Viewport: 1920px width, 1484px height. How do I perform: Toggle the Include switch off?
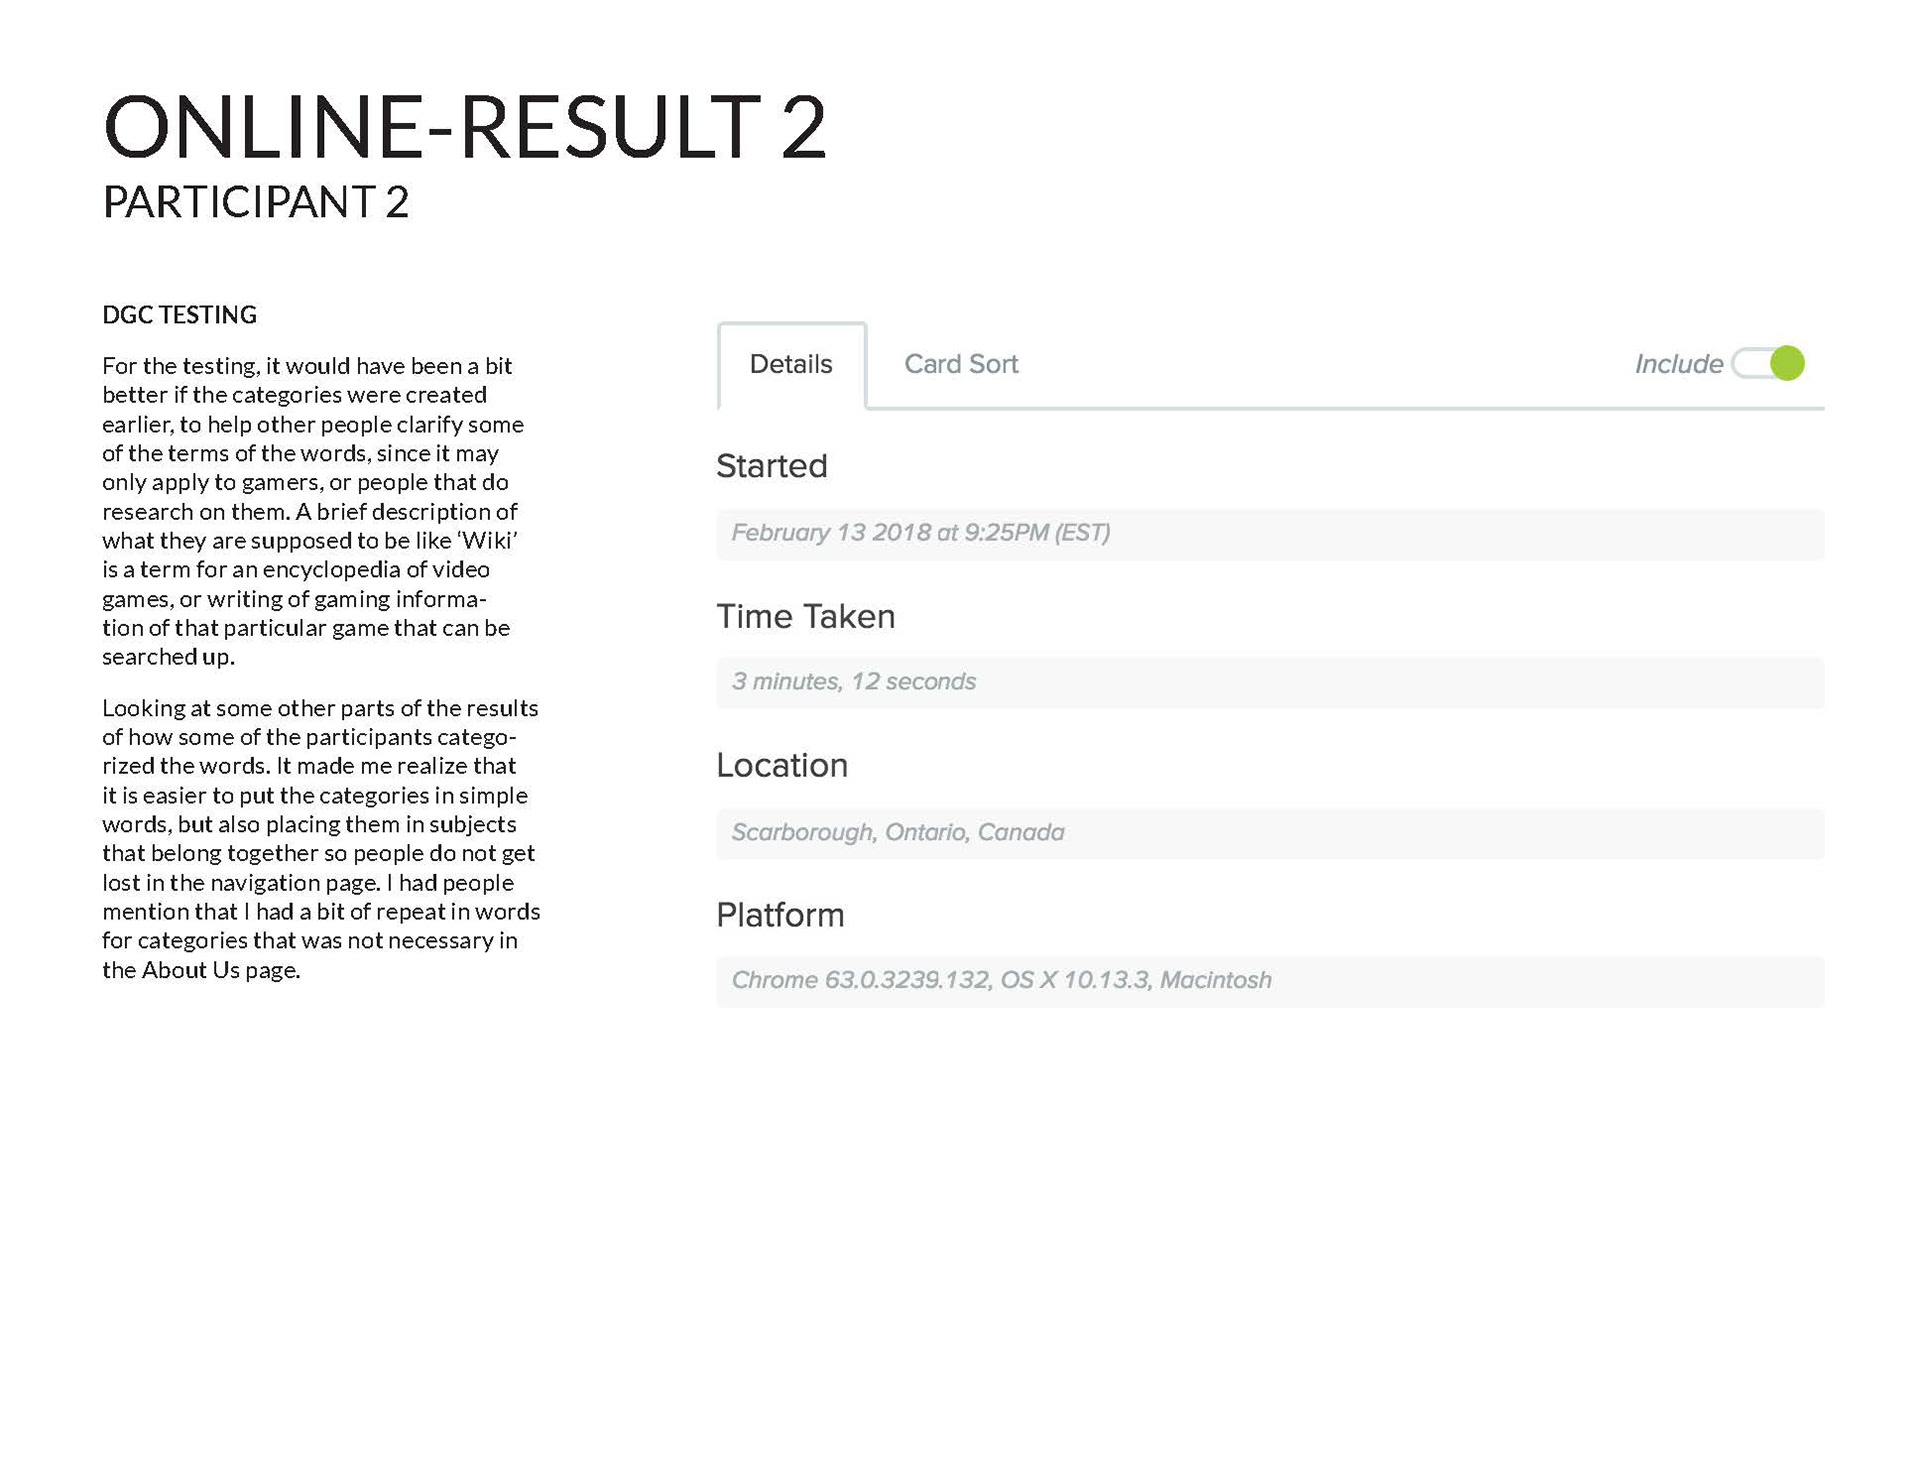(x=1768, y=363)
